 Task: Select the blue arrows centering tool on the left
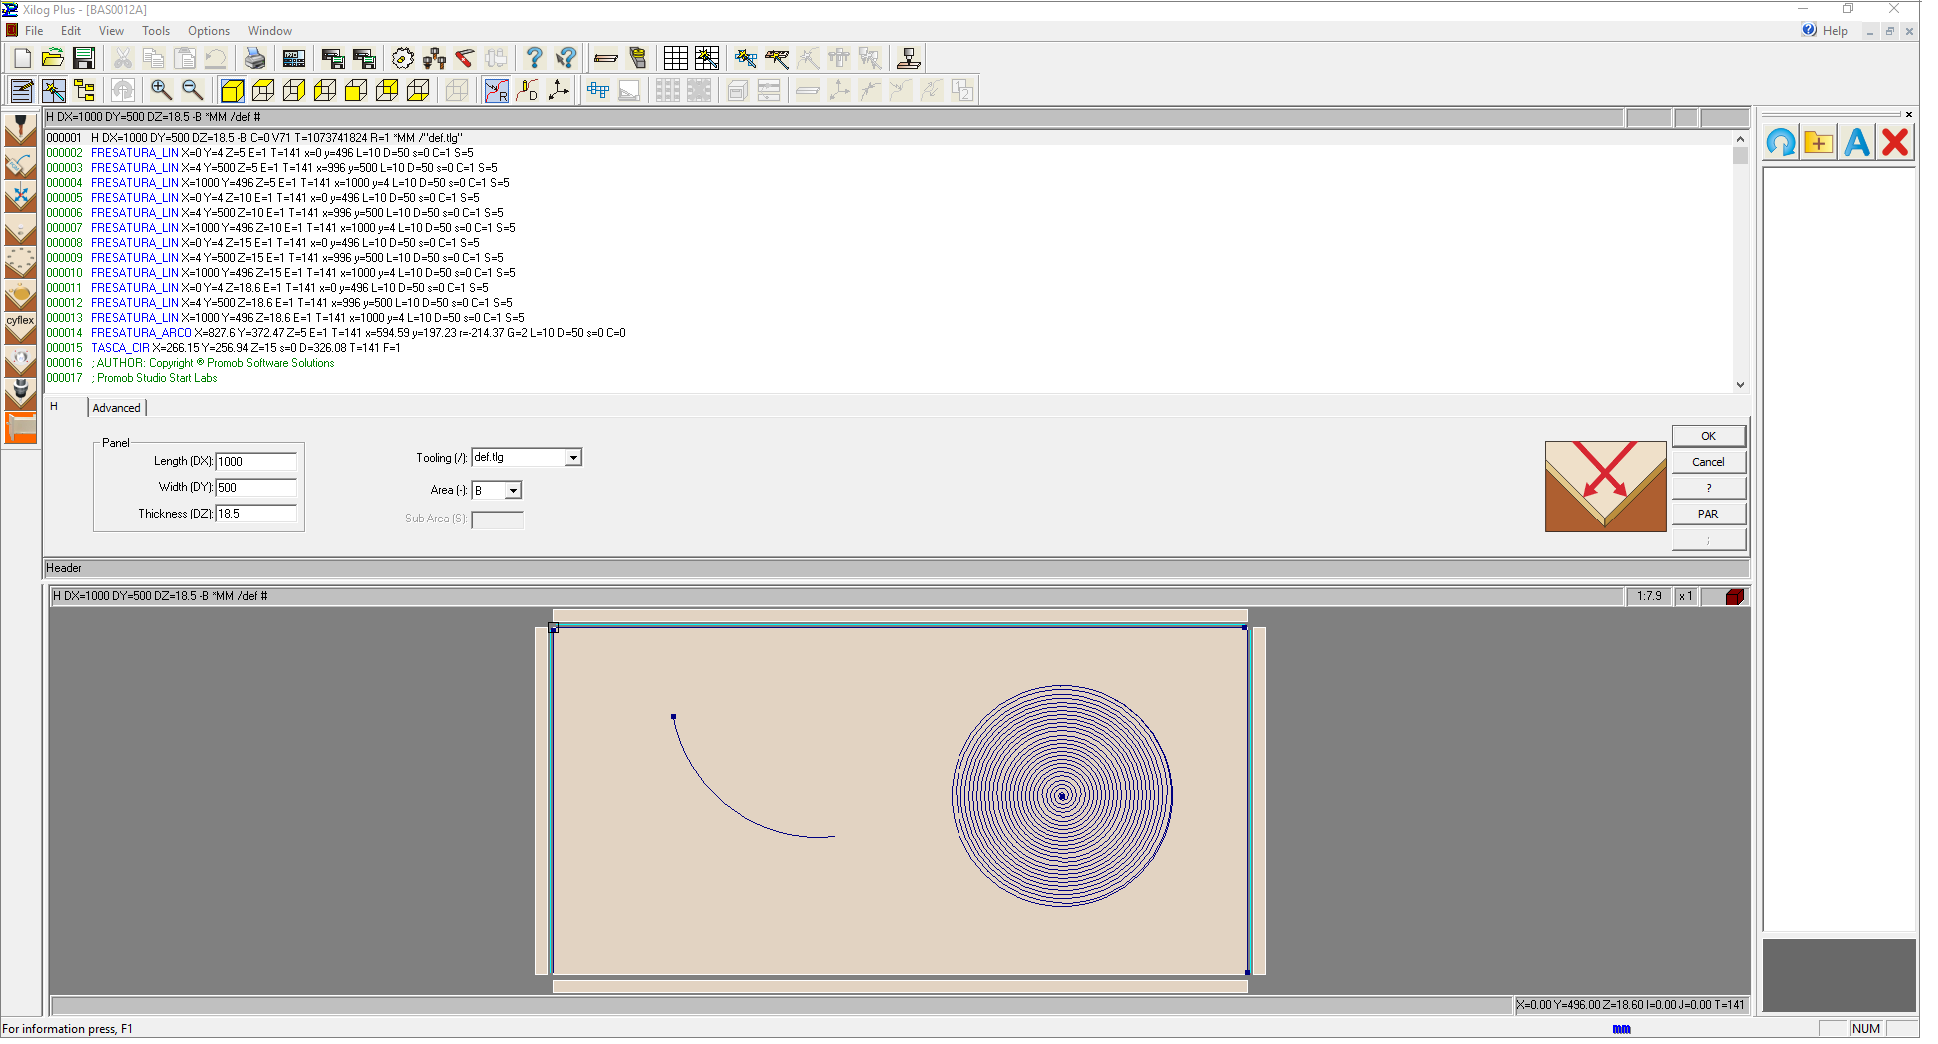20,196
